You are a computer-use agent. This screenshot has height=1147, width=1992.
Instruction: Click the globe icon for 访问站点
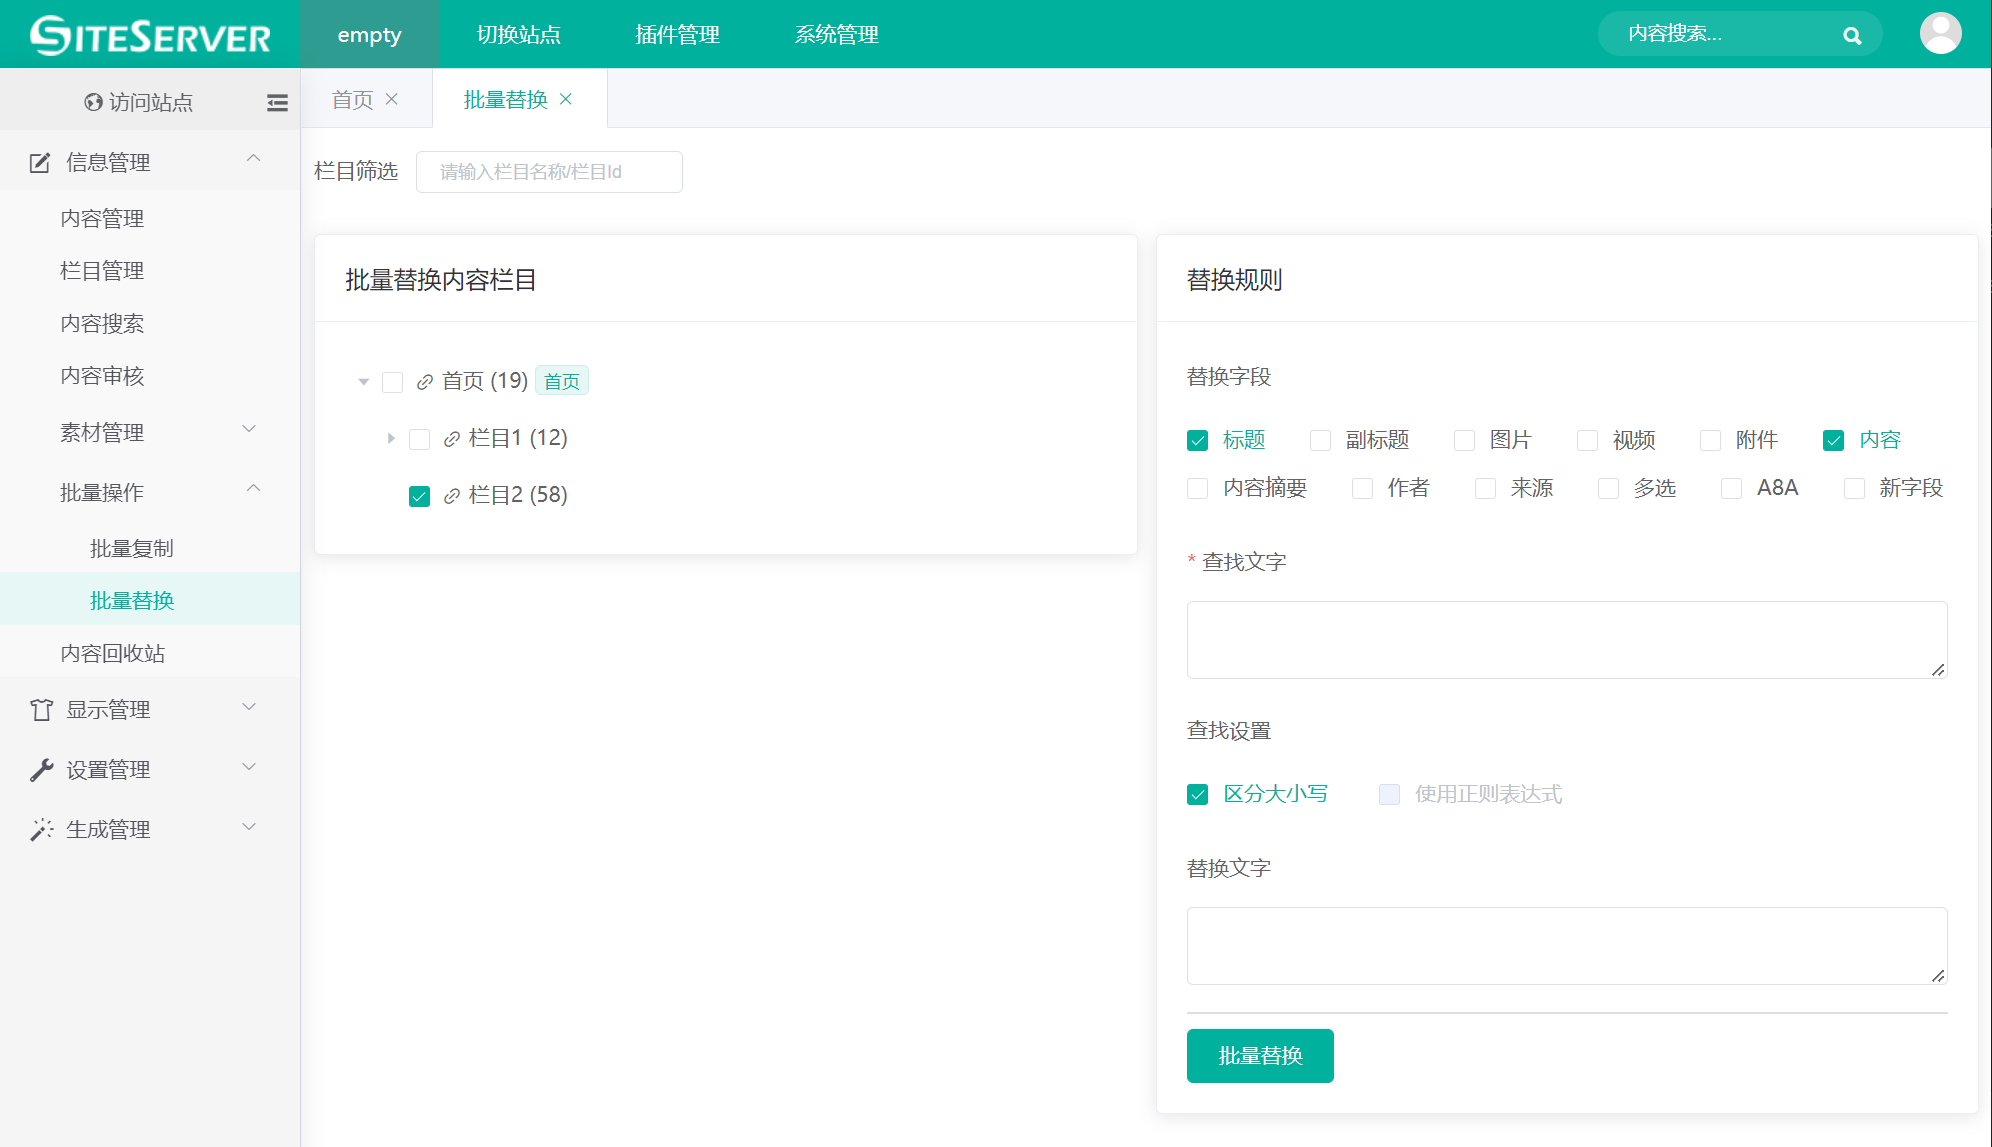pos(94,102)
